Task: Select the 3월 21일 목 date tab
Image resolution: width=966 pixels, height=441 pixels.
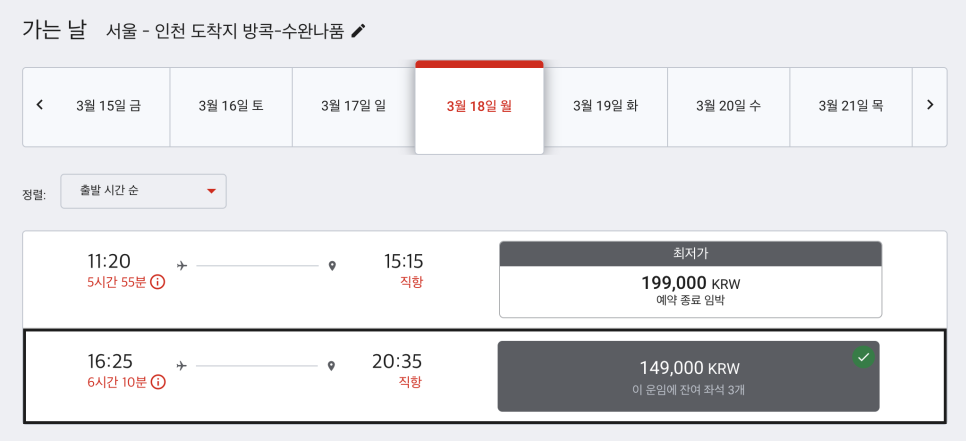Action: (851, 106)
